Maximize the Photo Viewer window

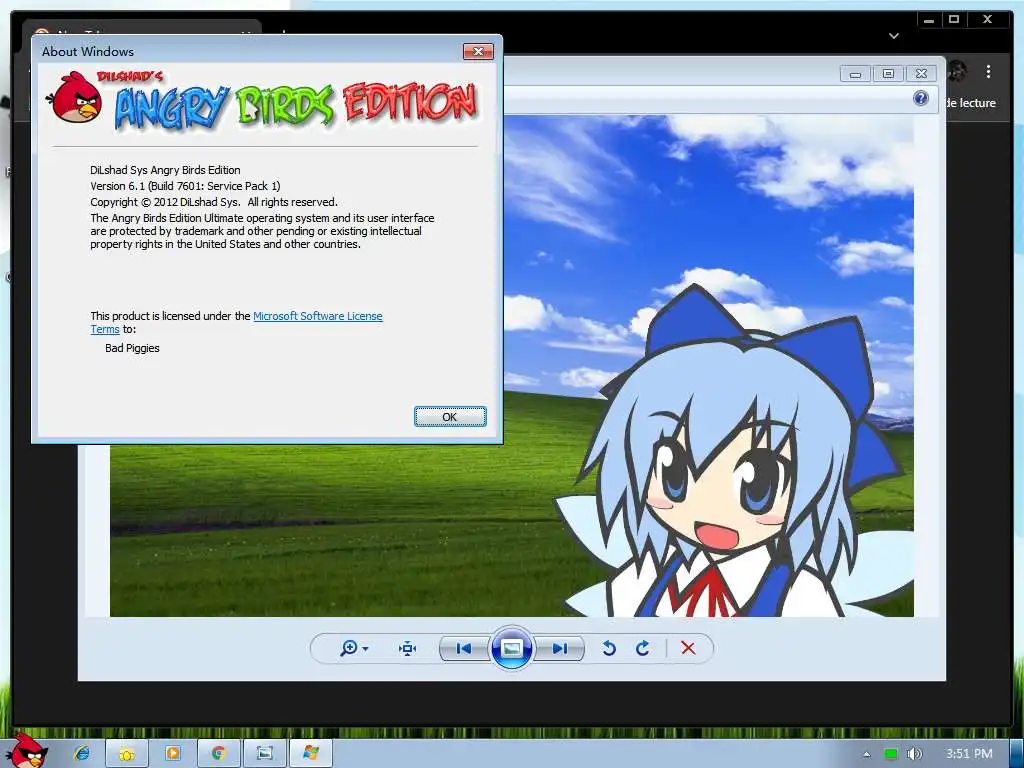point(888,74)
